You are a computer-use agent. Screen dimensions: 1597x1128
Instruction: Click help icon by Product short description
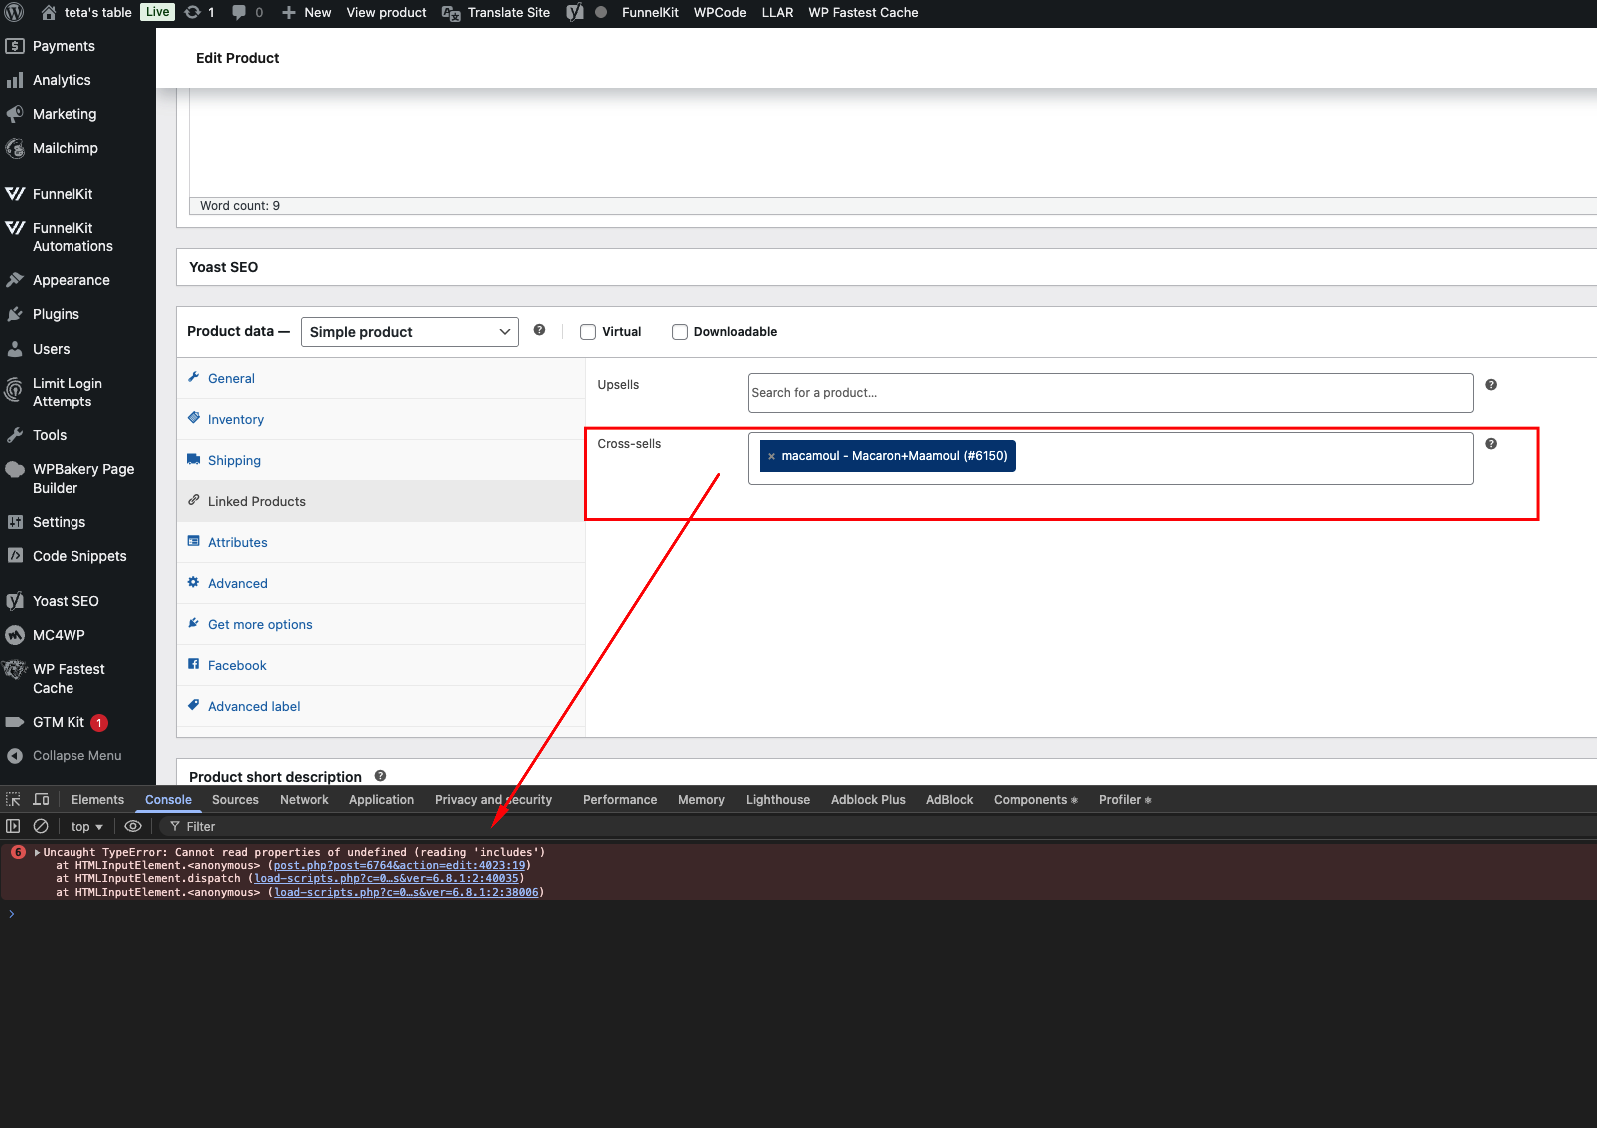[x=380, y=776]
